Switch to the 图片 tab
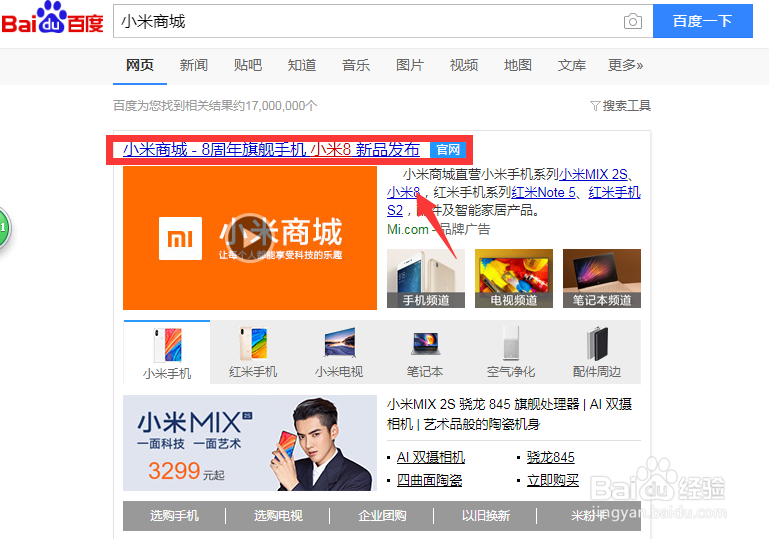The width and height of the screenshot is (769, 539). (410, 65)
